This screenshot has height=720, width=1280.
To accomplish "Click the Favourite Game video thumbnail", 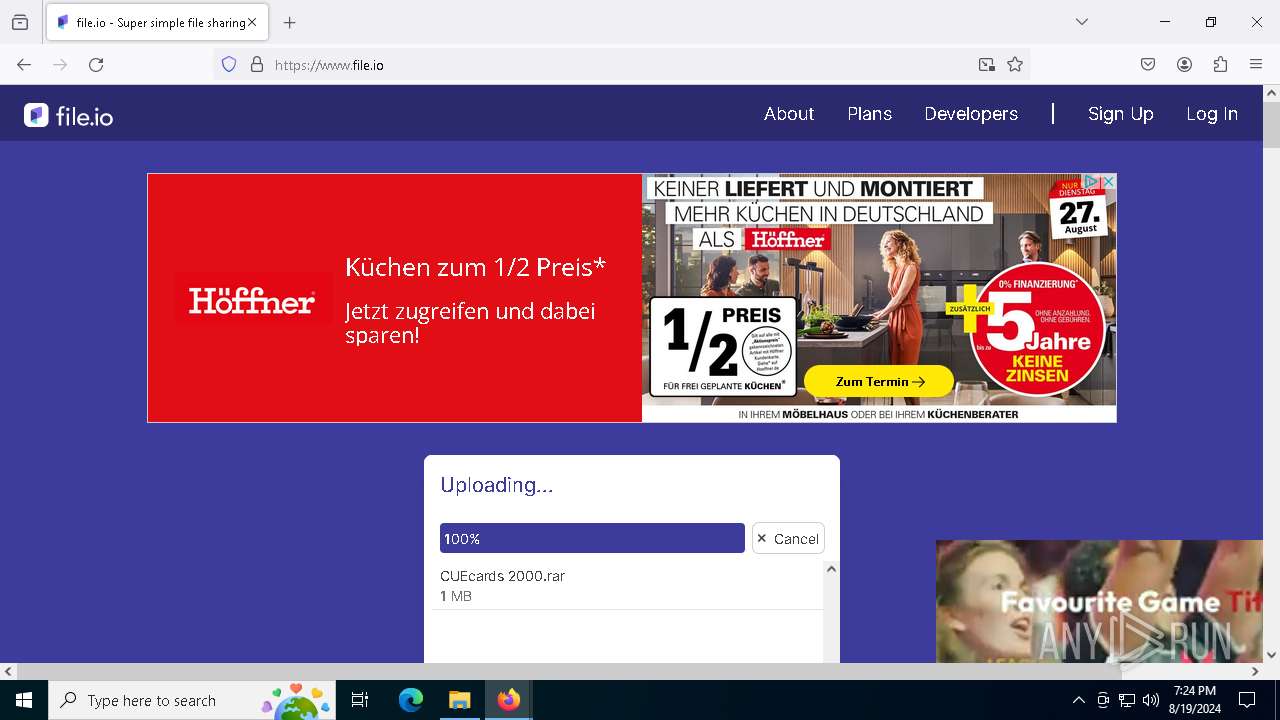I will pos(1099,601).
